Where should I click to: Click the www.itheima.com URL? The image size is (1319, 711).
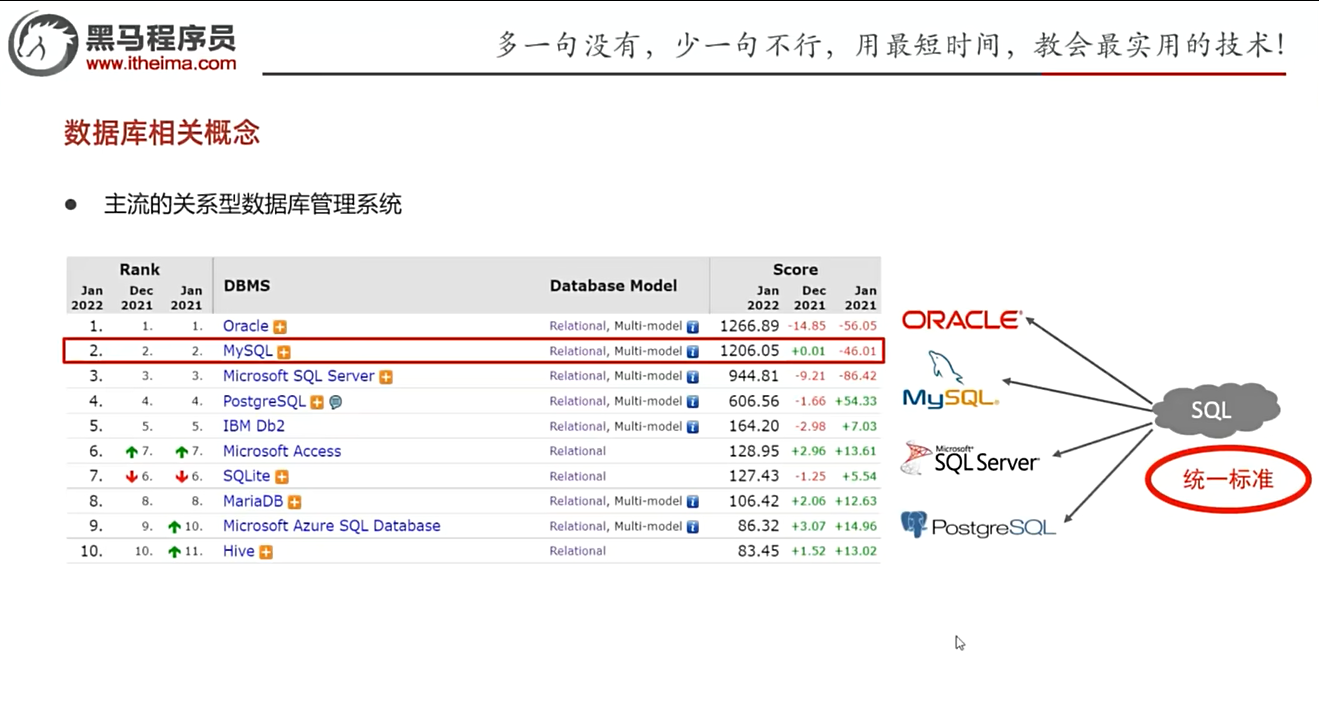(x=161, y=63)
